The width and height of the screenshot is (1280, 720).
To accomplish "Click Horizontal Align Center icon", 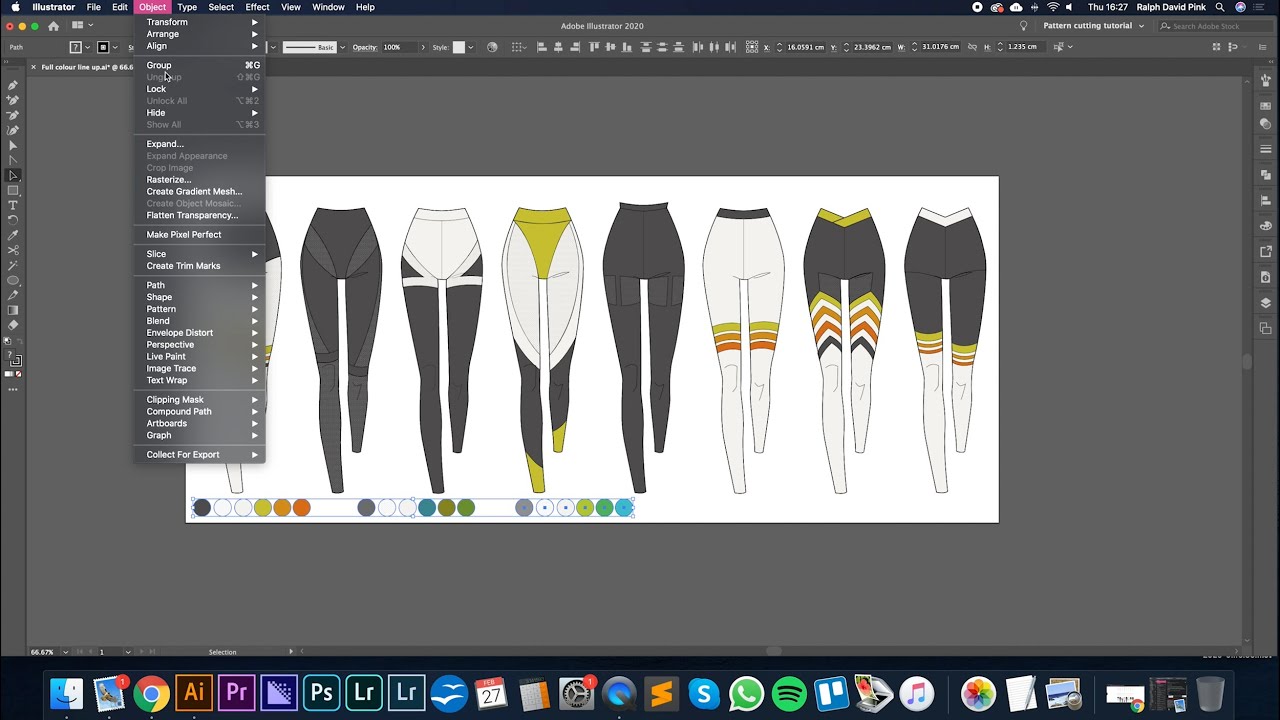I will pyautogui.click(x=559, y=47).
